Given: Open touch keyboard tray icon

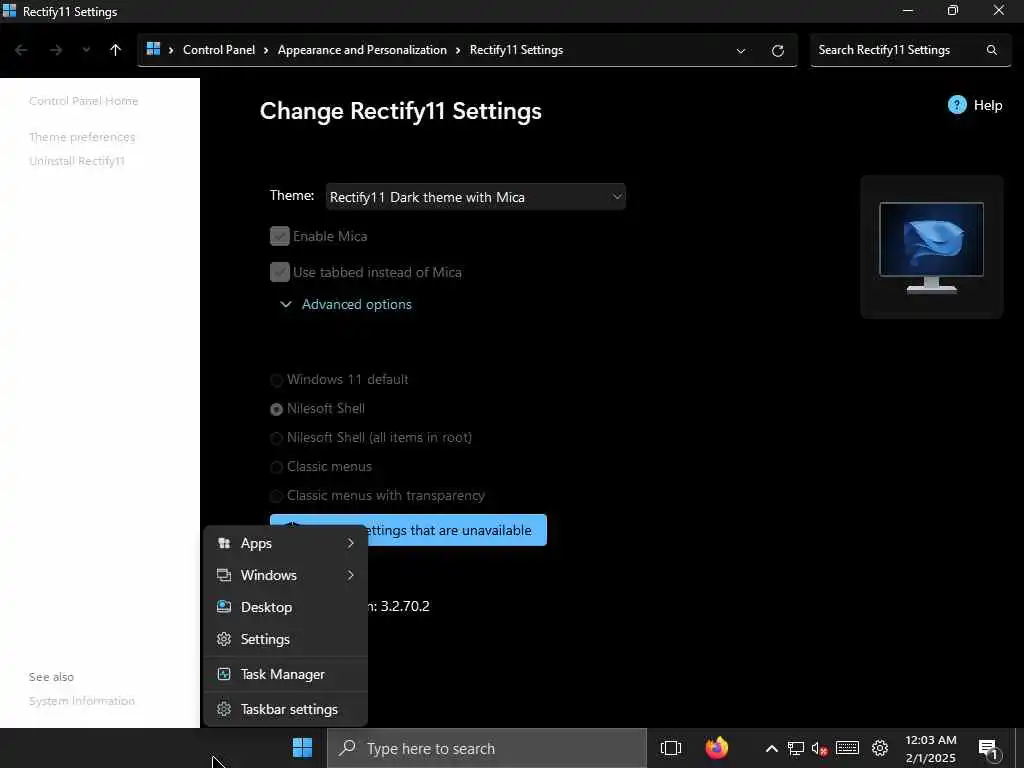Looking at the screenshot, I should [848, 748].
